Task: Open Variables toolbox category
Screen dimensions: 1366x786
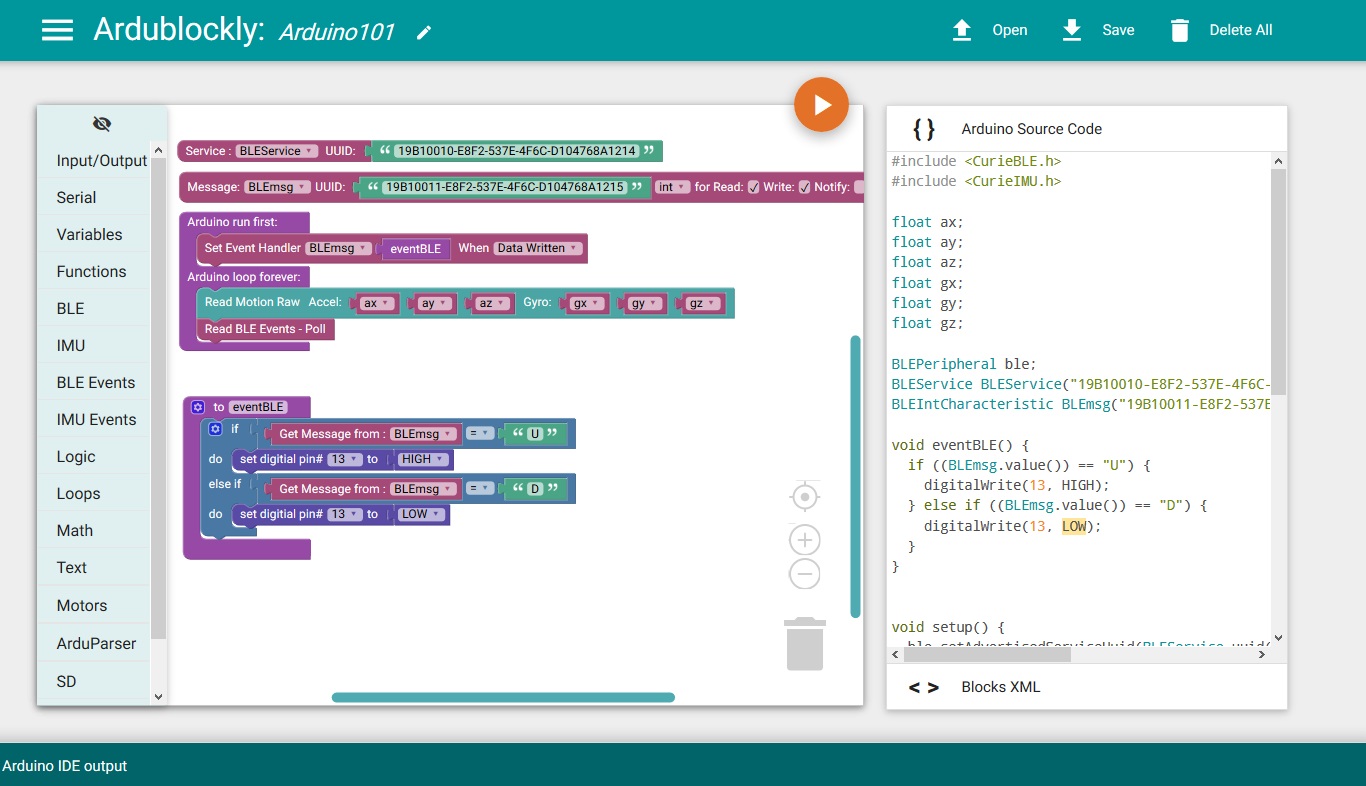Action: [94, 234]
